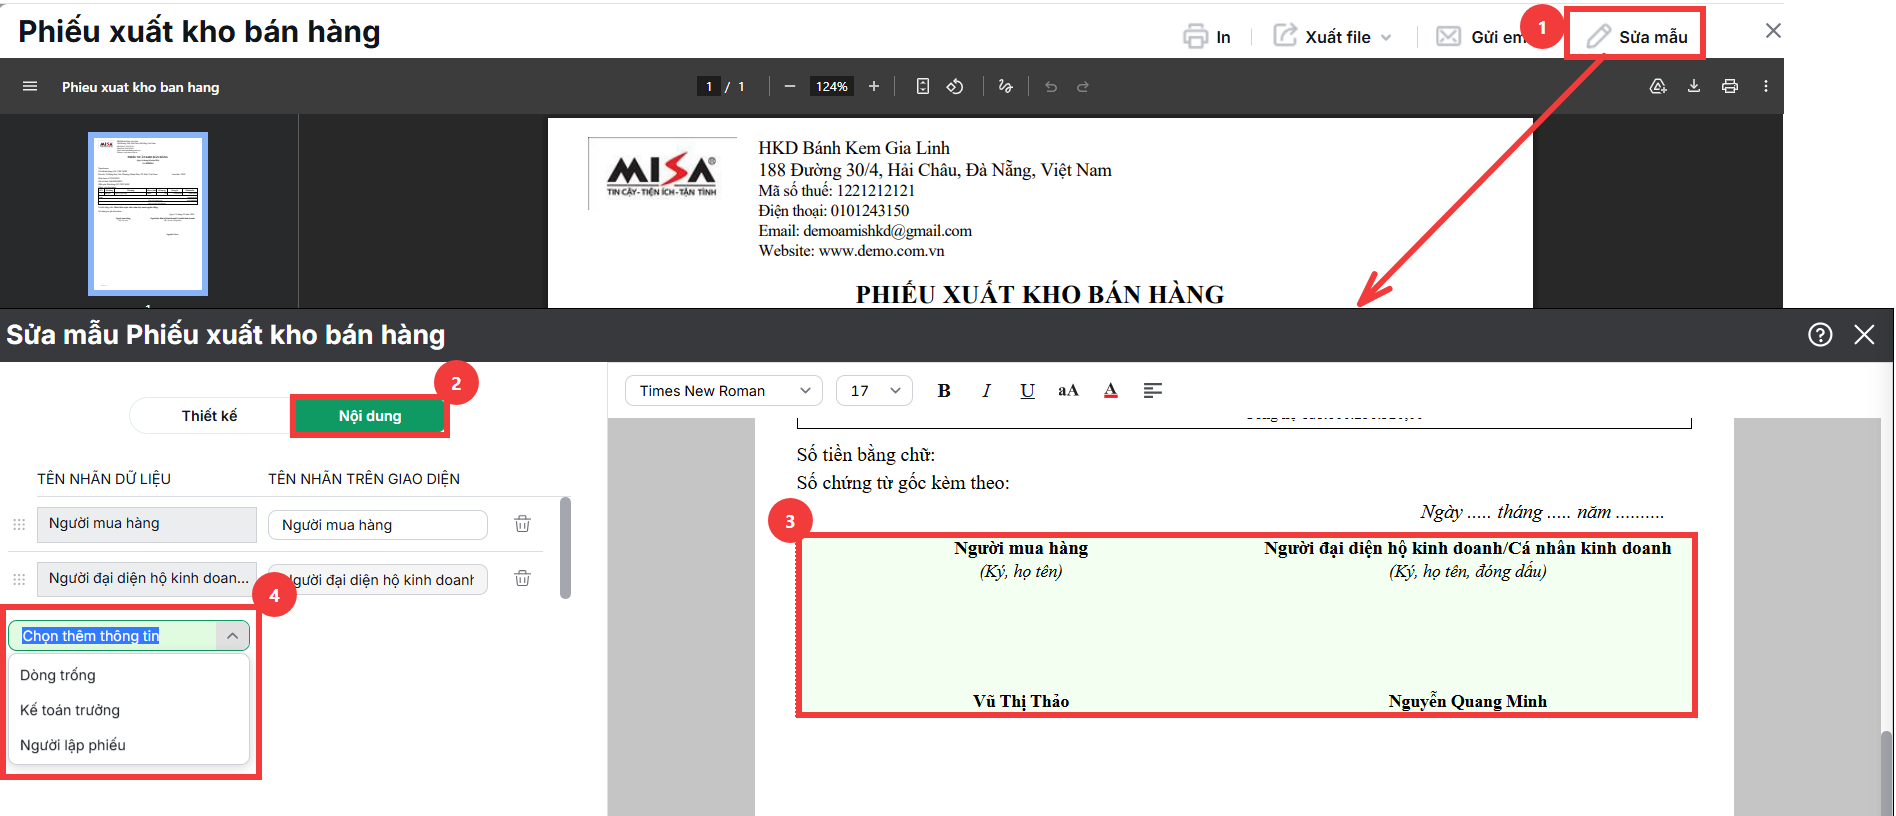Screen dimensions: 1896x816
Task: Click the template preview vertical scrollbar
Action: coord(1886,773)
